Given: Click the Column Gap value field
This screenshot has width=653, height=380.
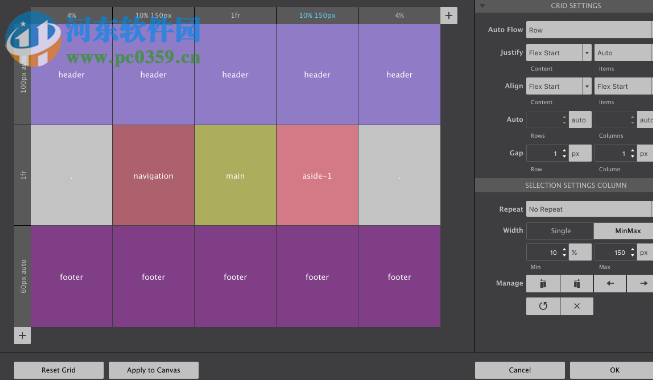Looking at the screenshot, I should (612, 154).
